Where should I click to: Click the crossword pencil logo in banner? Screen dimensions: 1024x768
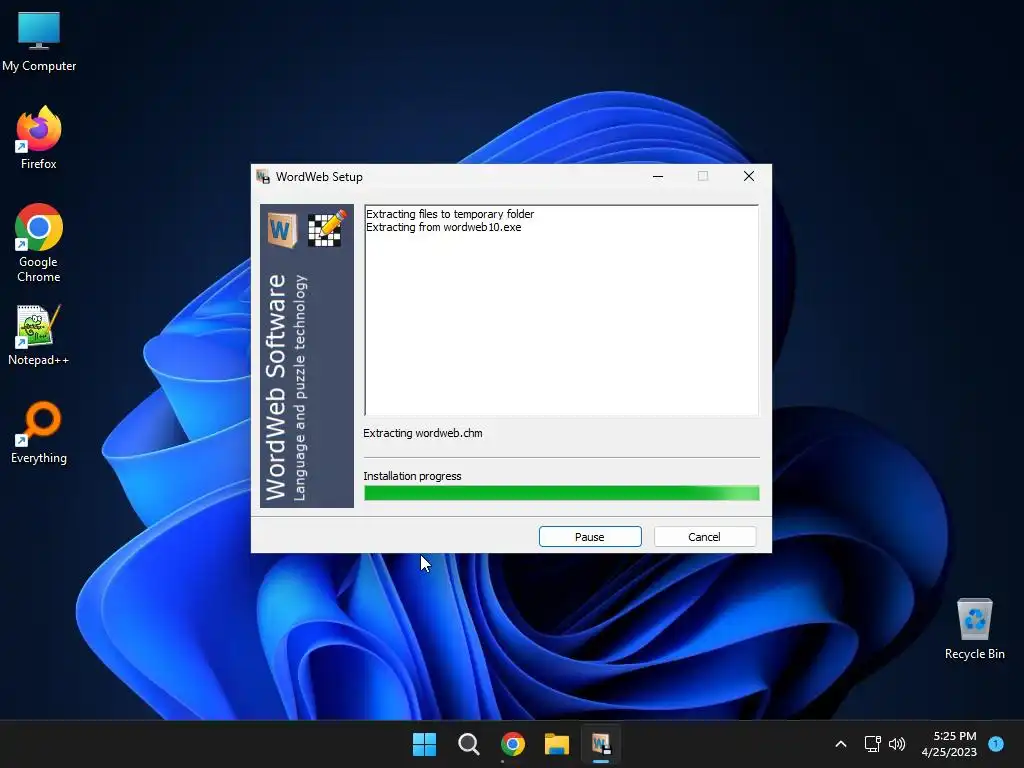[327, 229]
